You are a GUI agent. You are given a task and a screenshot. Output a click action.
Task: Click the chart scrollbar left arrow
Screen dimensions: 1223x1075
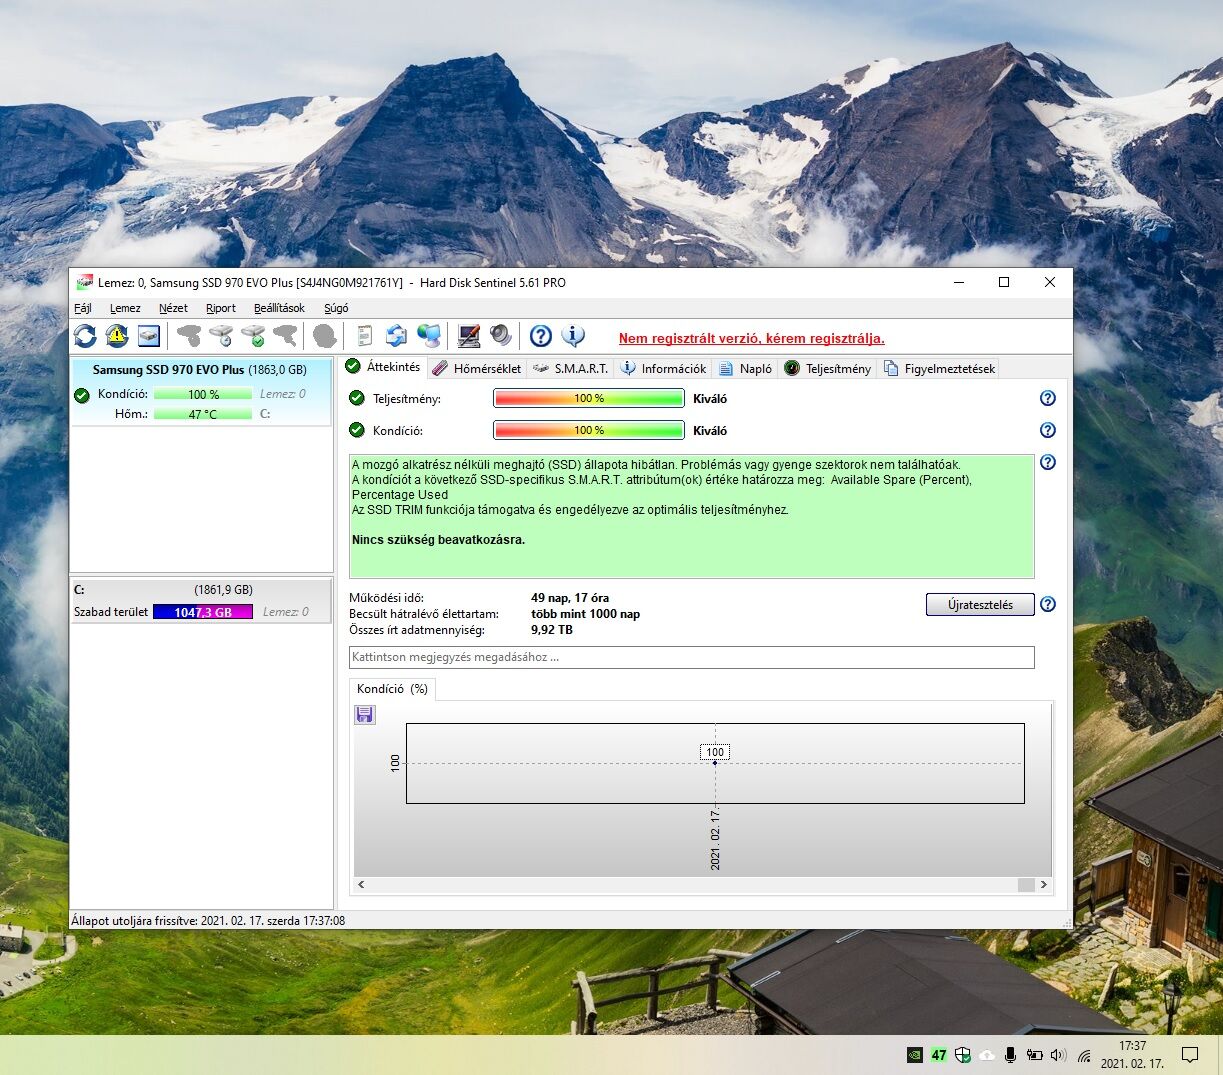pos(361,884)
